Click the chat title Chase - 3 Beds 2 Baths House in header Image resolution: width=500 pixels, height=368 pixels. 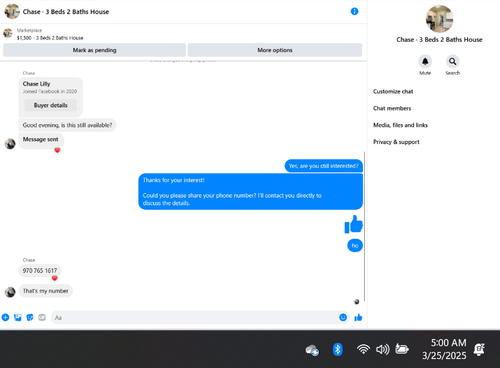(66, 12)
